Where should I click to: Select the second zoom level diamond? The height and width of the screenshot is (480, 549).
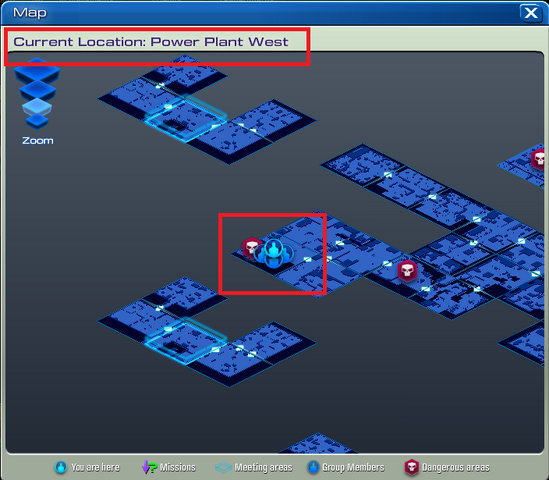coord(37,90)
